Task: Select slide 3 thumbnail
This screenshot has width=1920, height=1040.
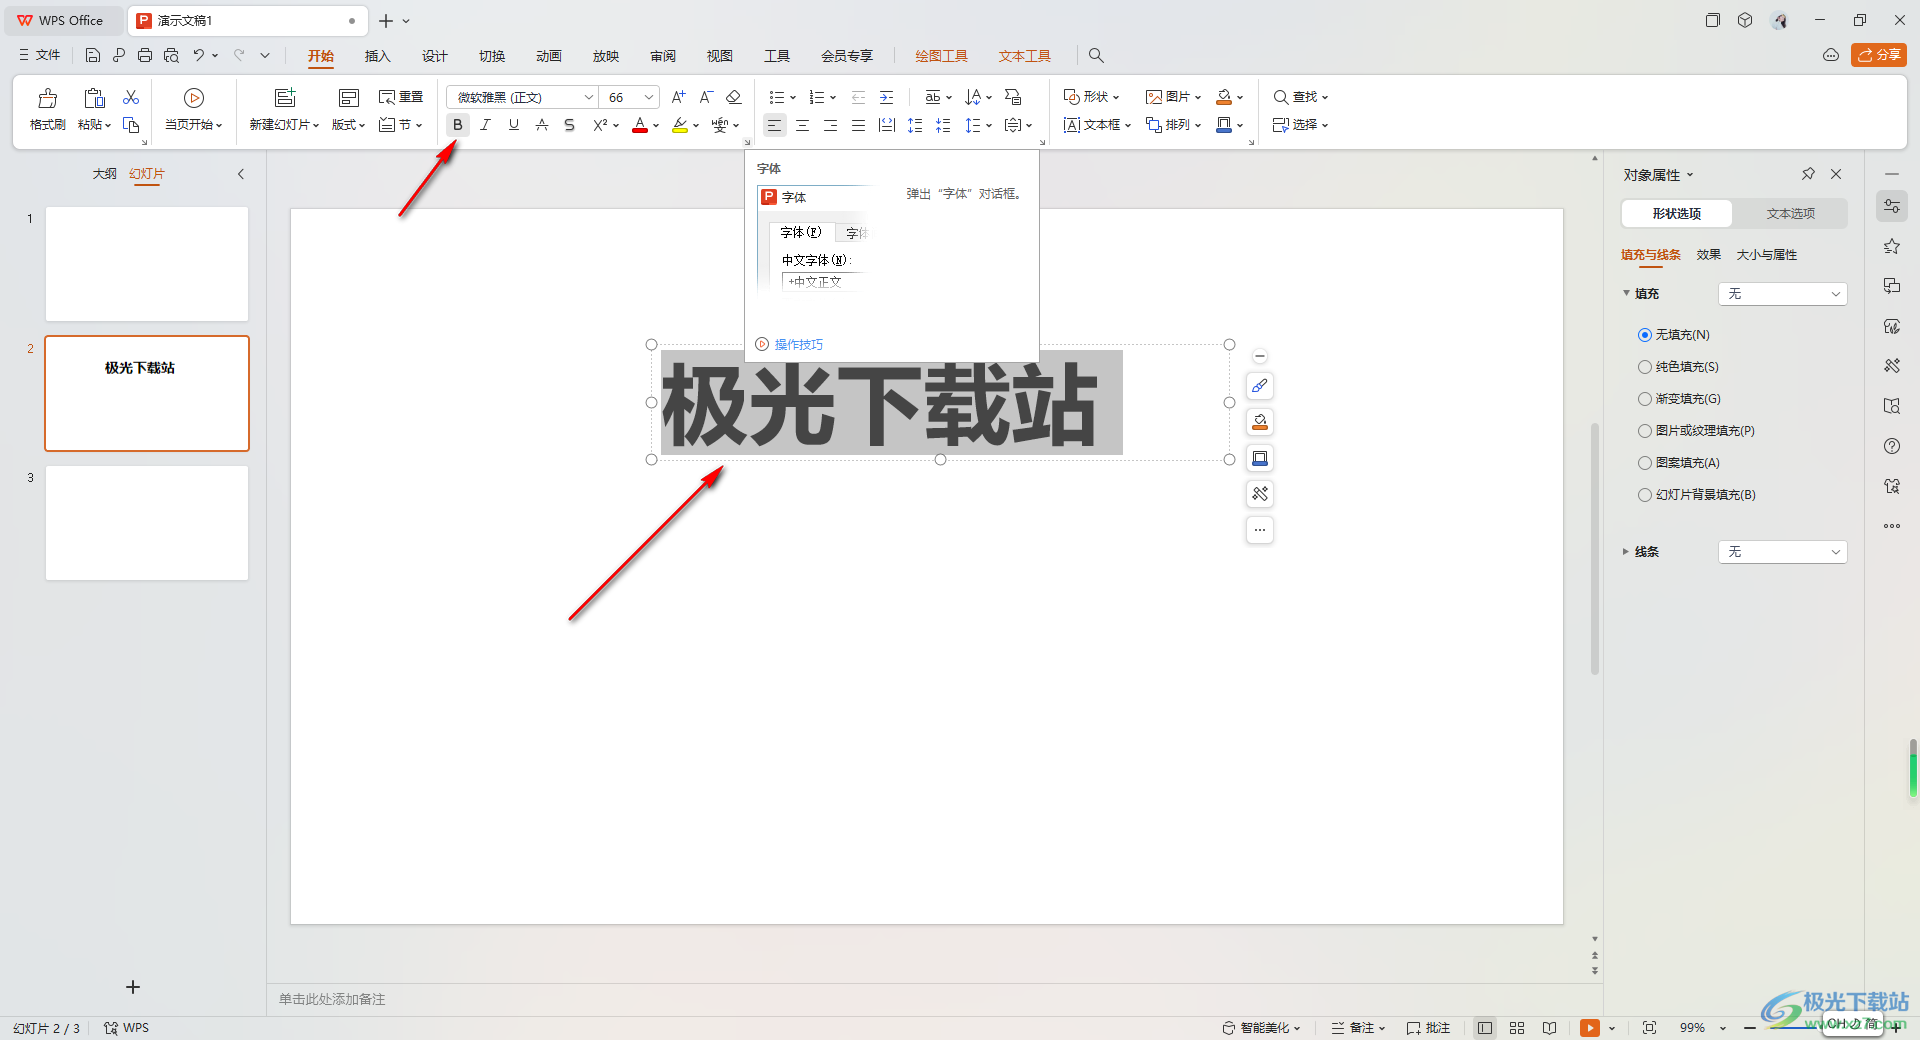Action: coord(147,523)
